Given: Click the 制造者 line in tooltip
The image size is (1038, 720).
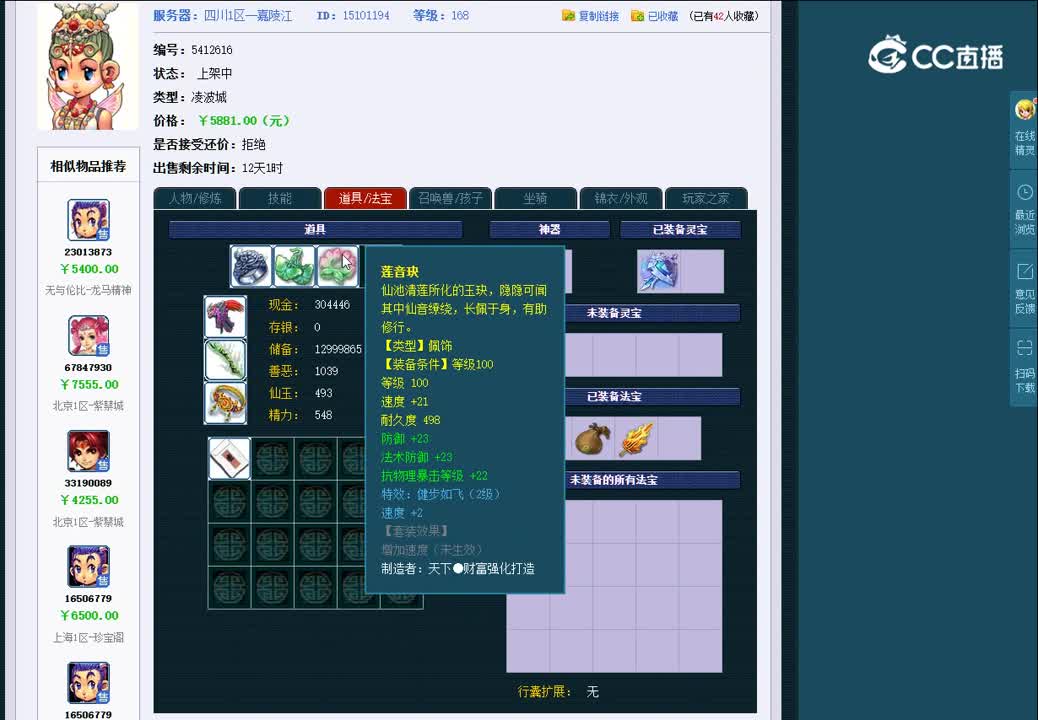Looking at the screenshot, I should (x=457, y=568).
